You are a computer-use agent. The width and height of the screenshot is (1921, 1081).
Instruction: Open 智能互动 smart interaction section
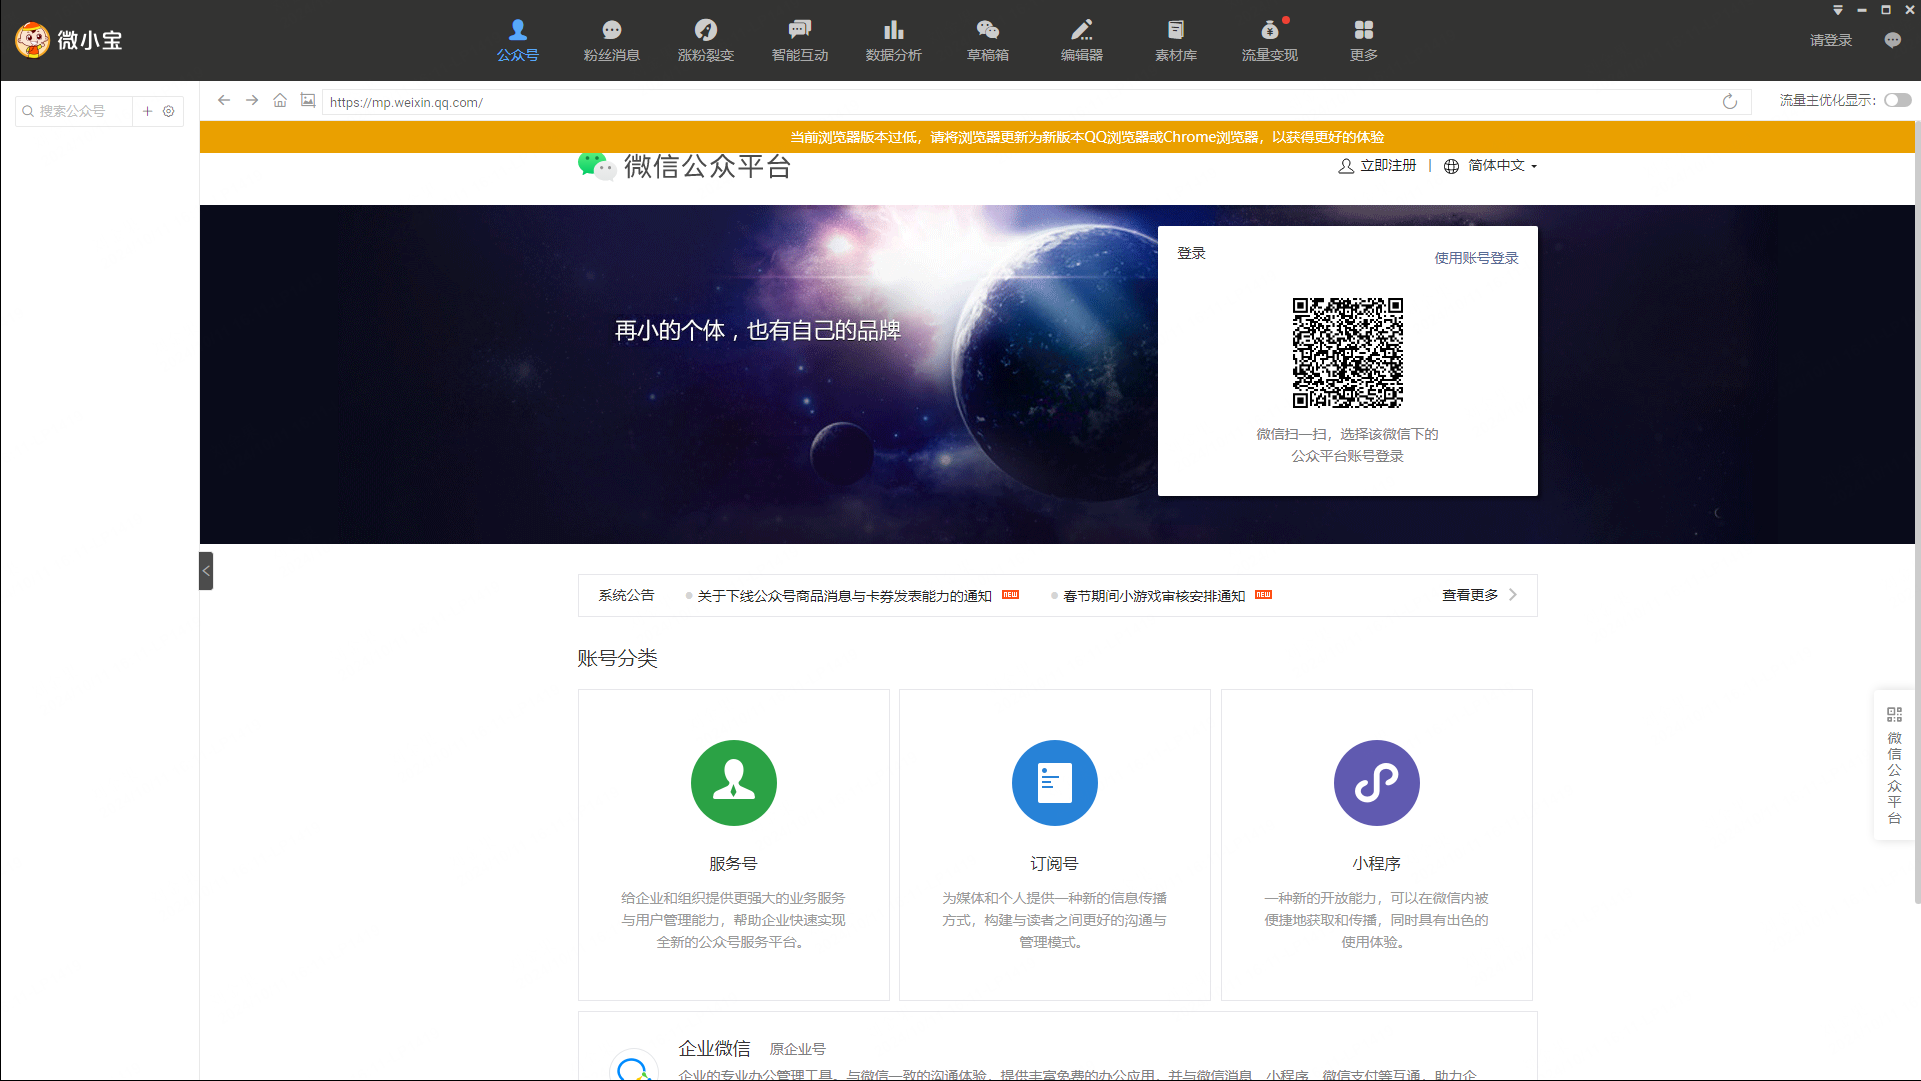click(799, 40)
